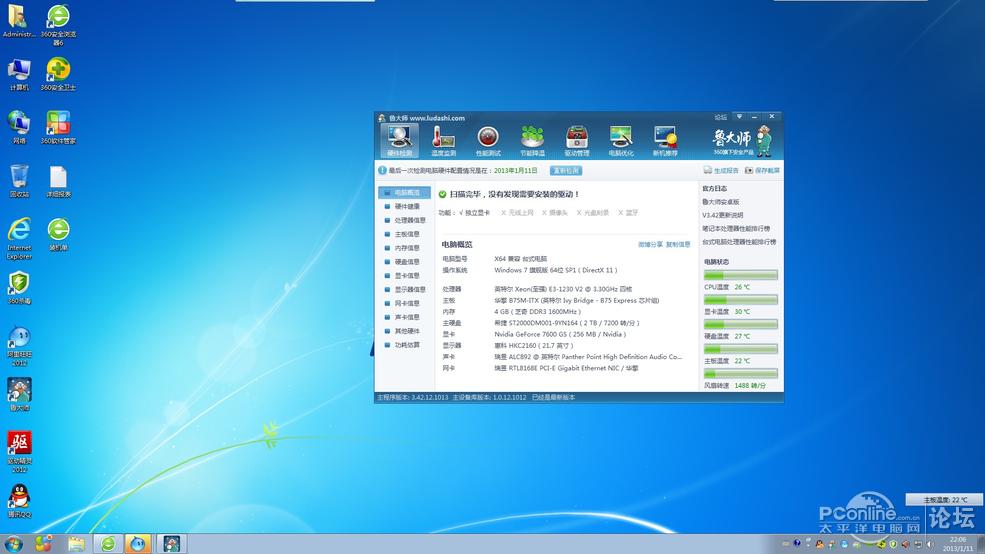Click the 主板温度 progress bar

coord(741,349)
